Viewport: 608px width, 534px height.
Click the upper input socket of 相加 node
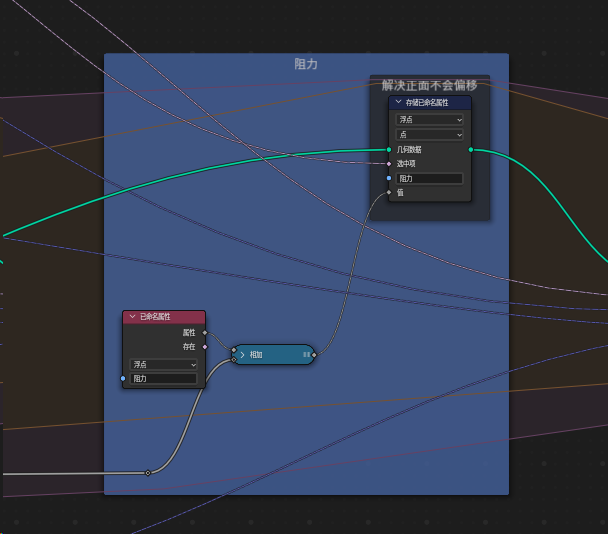pos(234,350)
